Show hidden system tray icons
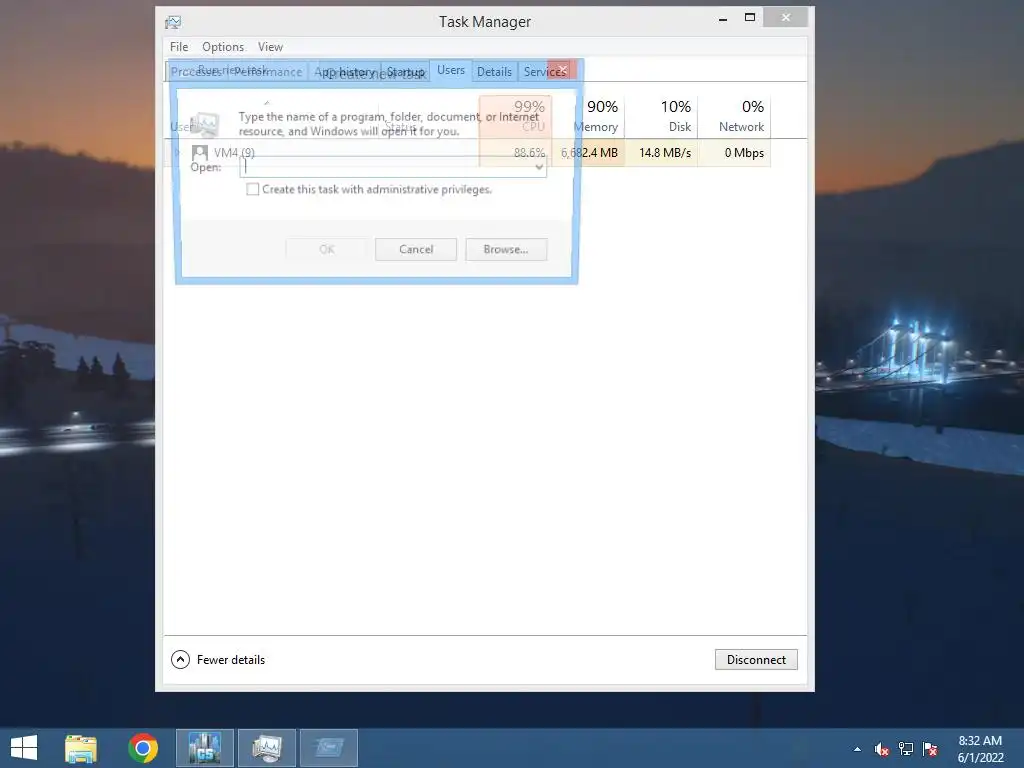Viewport: 1024px width, 768px height. [x=857, y=750]
